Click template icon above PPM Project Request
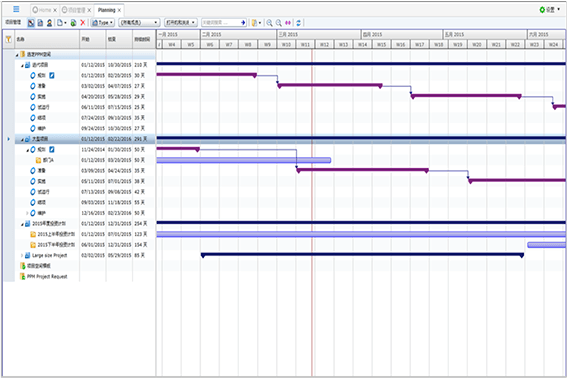The height and width of the screenshot is (380, 568). tap(22, 266)
